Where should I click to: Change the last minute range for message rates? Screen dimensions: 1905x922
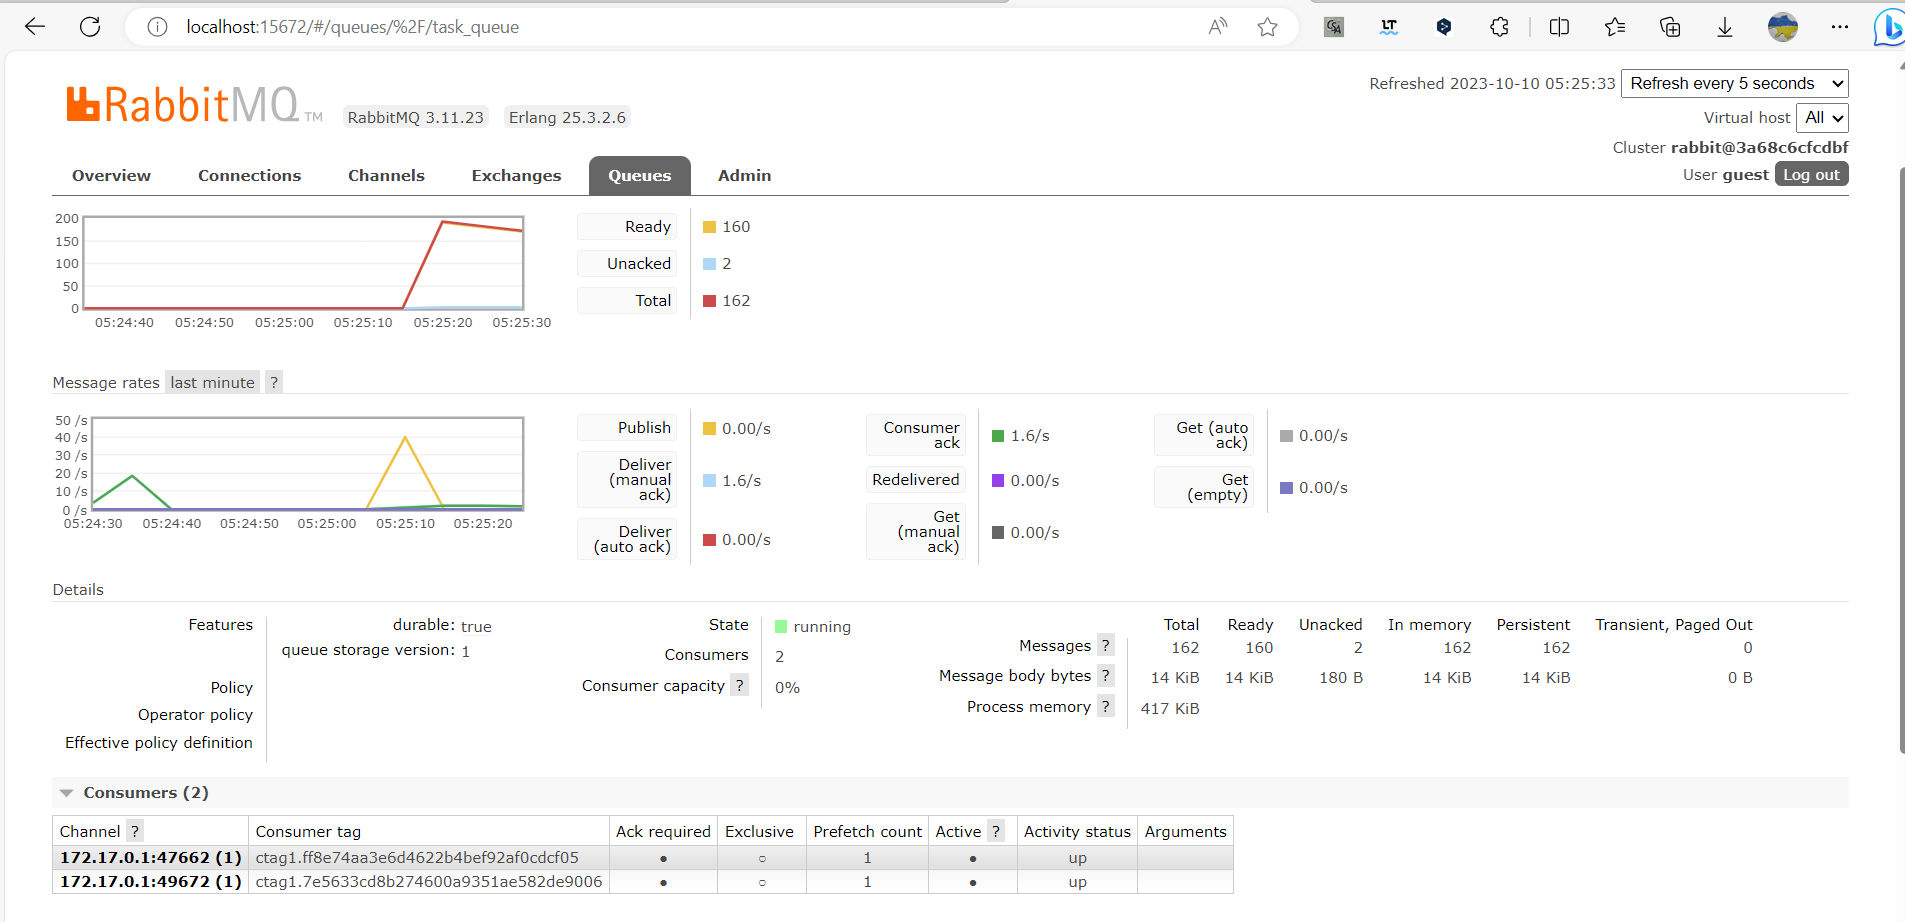click(212, 382)
